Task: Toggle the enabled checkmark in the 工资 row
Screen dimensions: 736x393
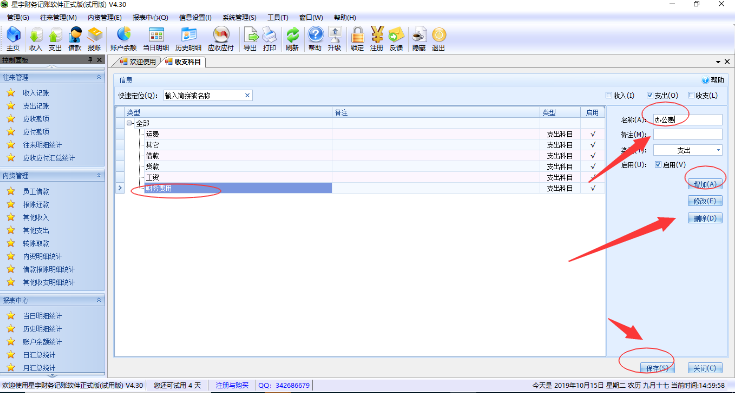Action: coord(593,177)
